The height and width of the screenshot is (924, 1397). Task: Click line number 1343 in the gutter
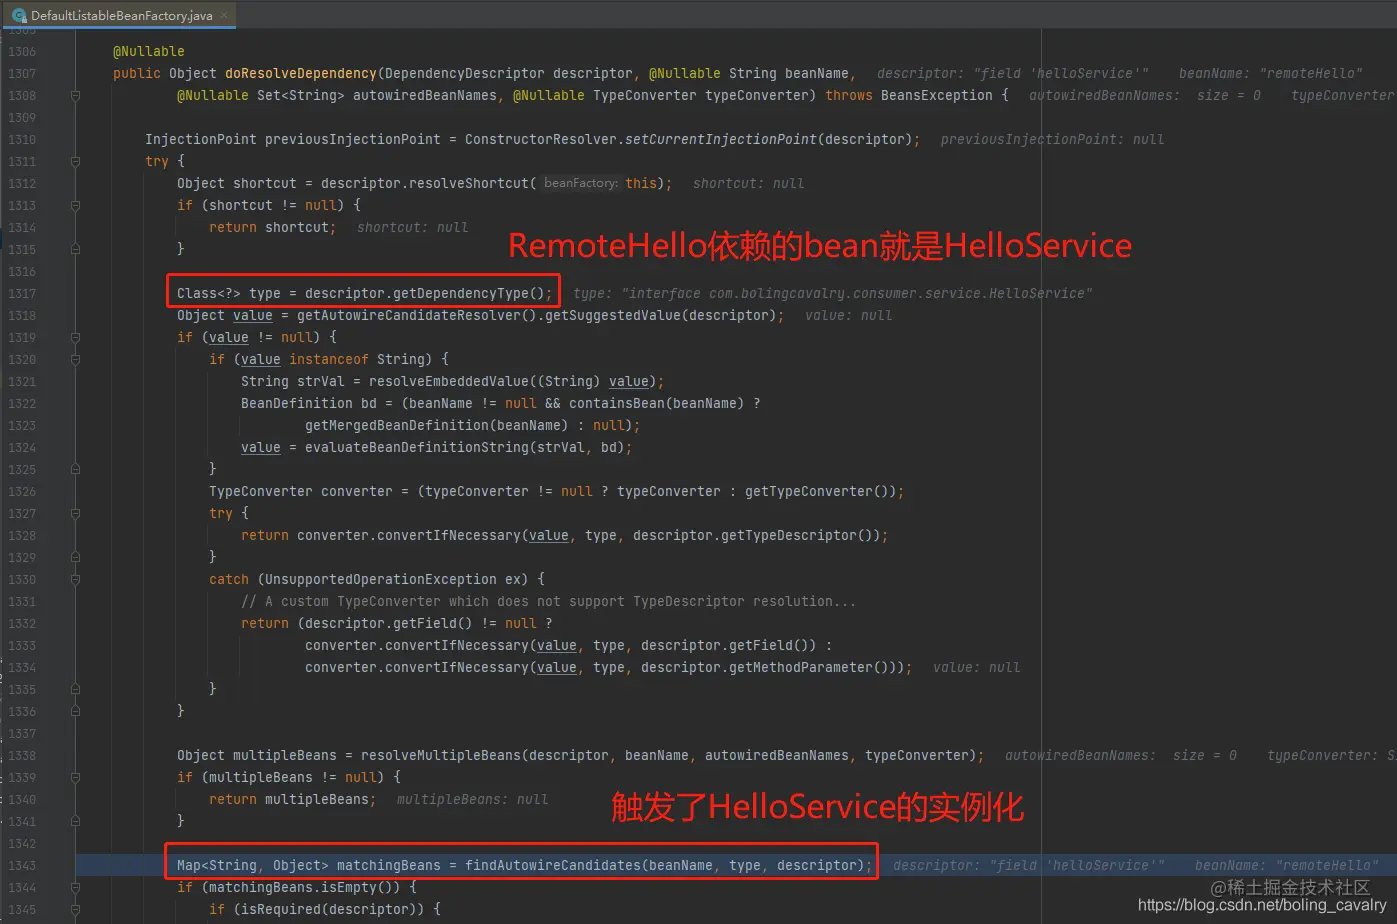pyautogui.click(x=22, y=866)
